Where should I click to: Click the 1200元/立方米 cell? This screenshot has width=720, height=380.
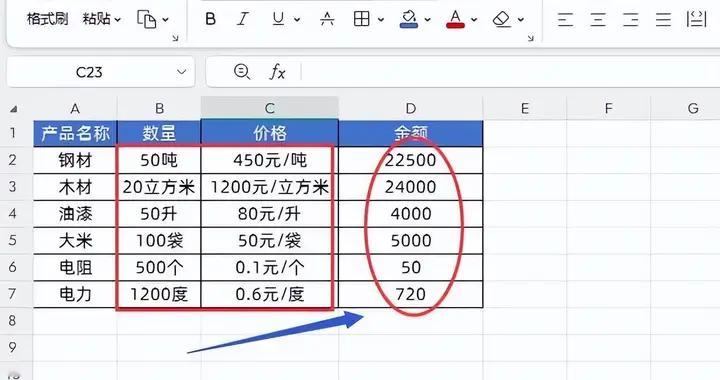pyautogui.click(x=270, y=187)
